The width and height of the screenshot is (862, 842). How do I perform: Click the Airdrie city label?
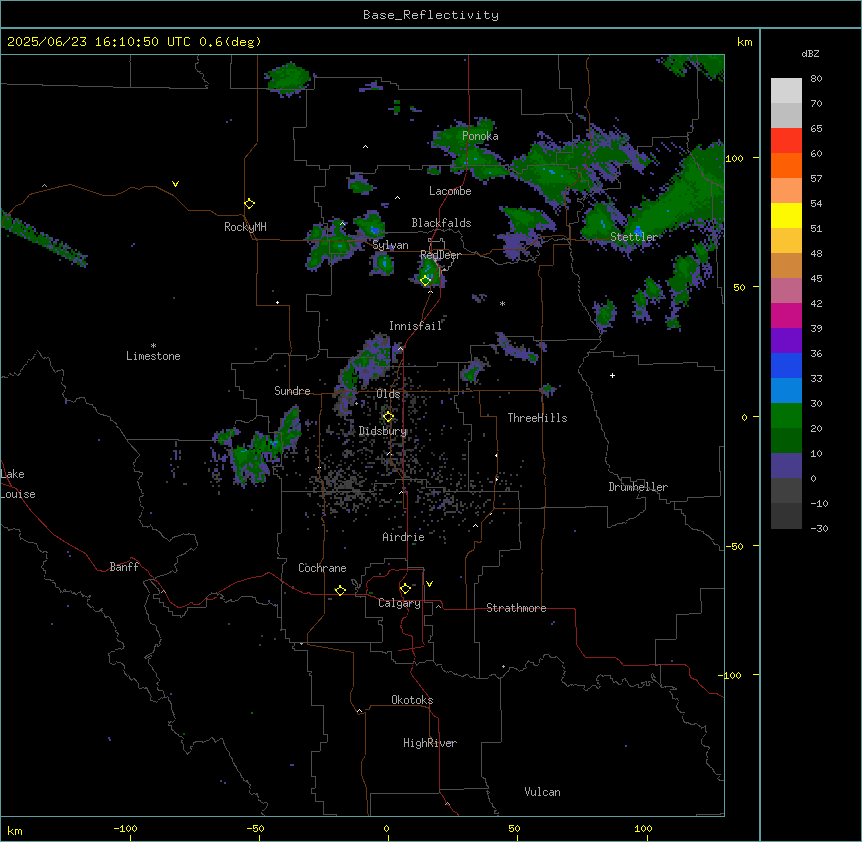click(x=403, y=537)
